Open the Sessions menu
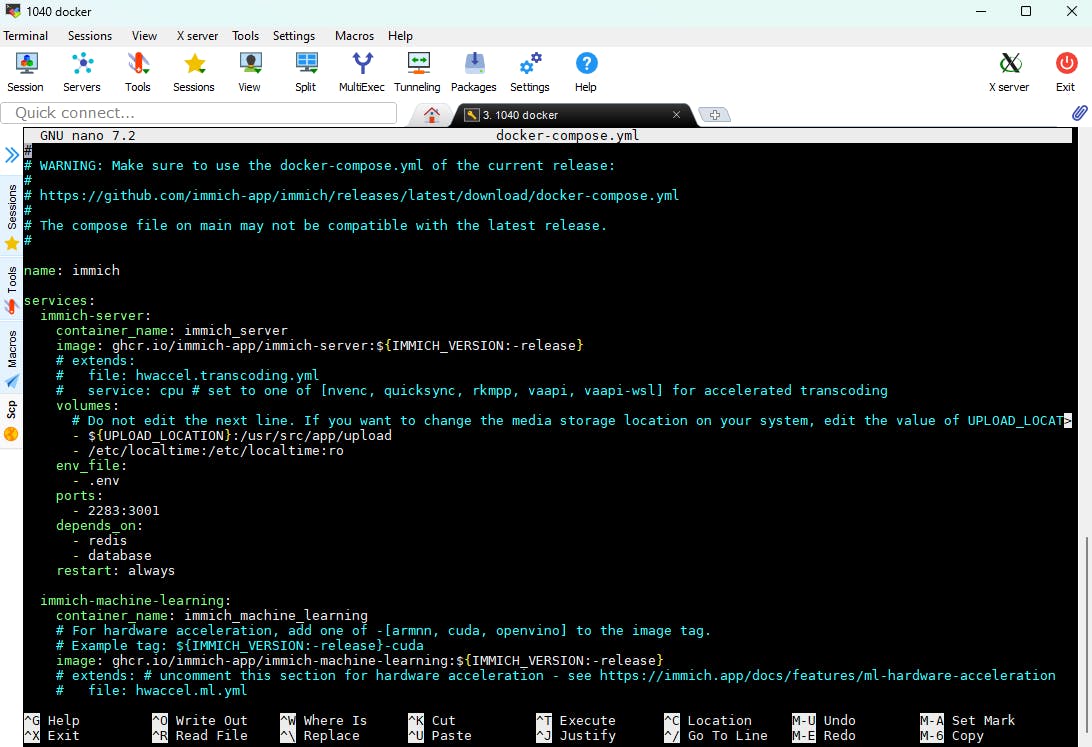This screenshot has width=1092, height=747. tap(90, 36)
